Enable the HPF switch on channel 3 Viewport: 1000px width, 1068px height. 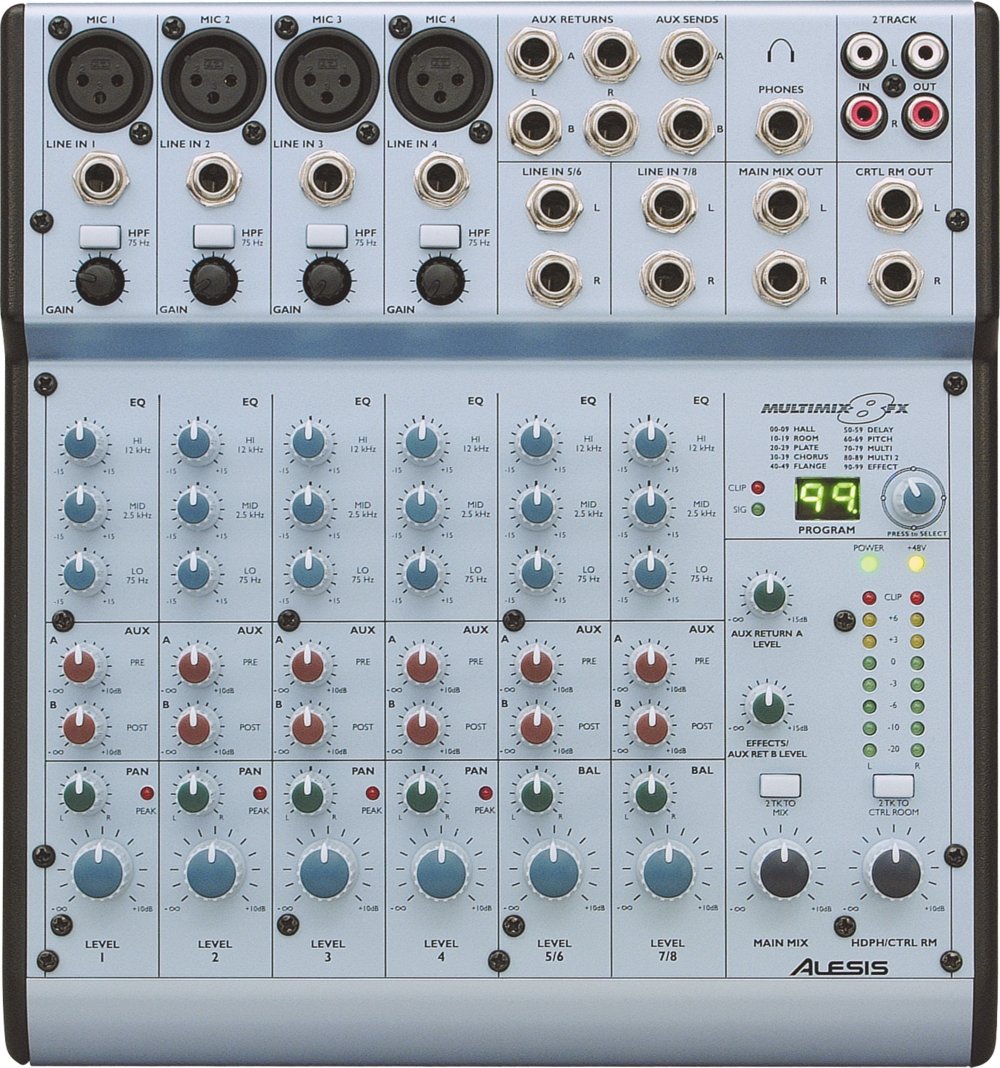coord(327,236)
